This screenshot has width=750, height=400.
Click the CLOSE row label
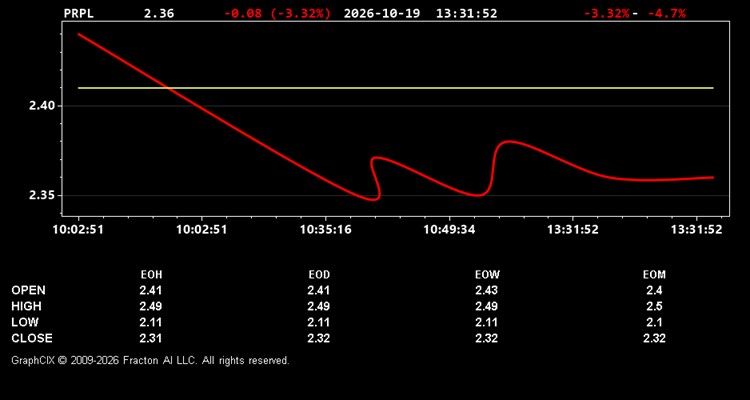pos(32,338)
